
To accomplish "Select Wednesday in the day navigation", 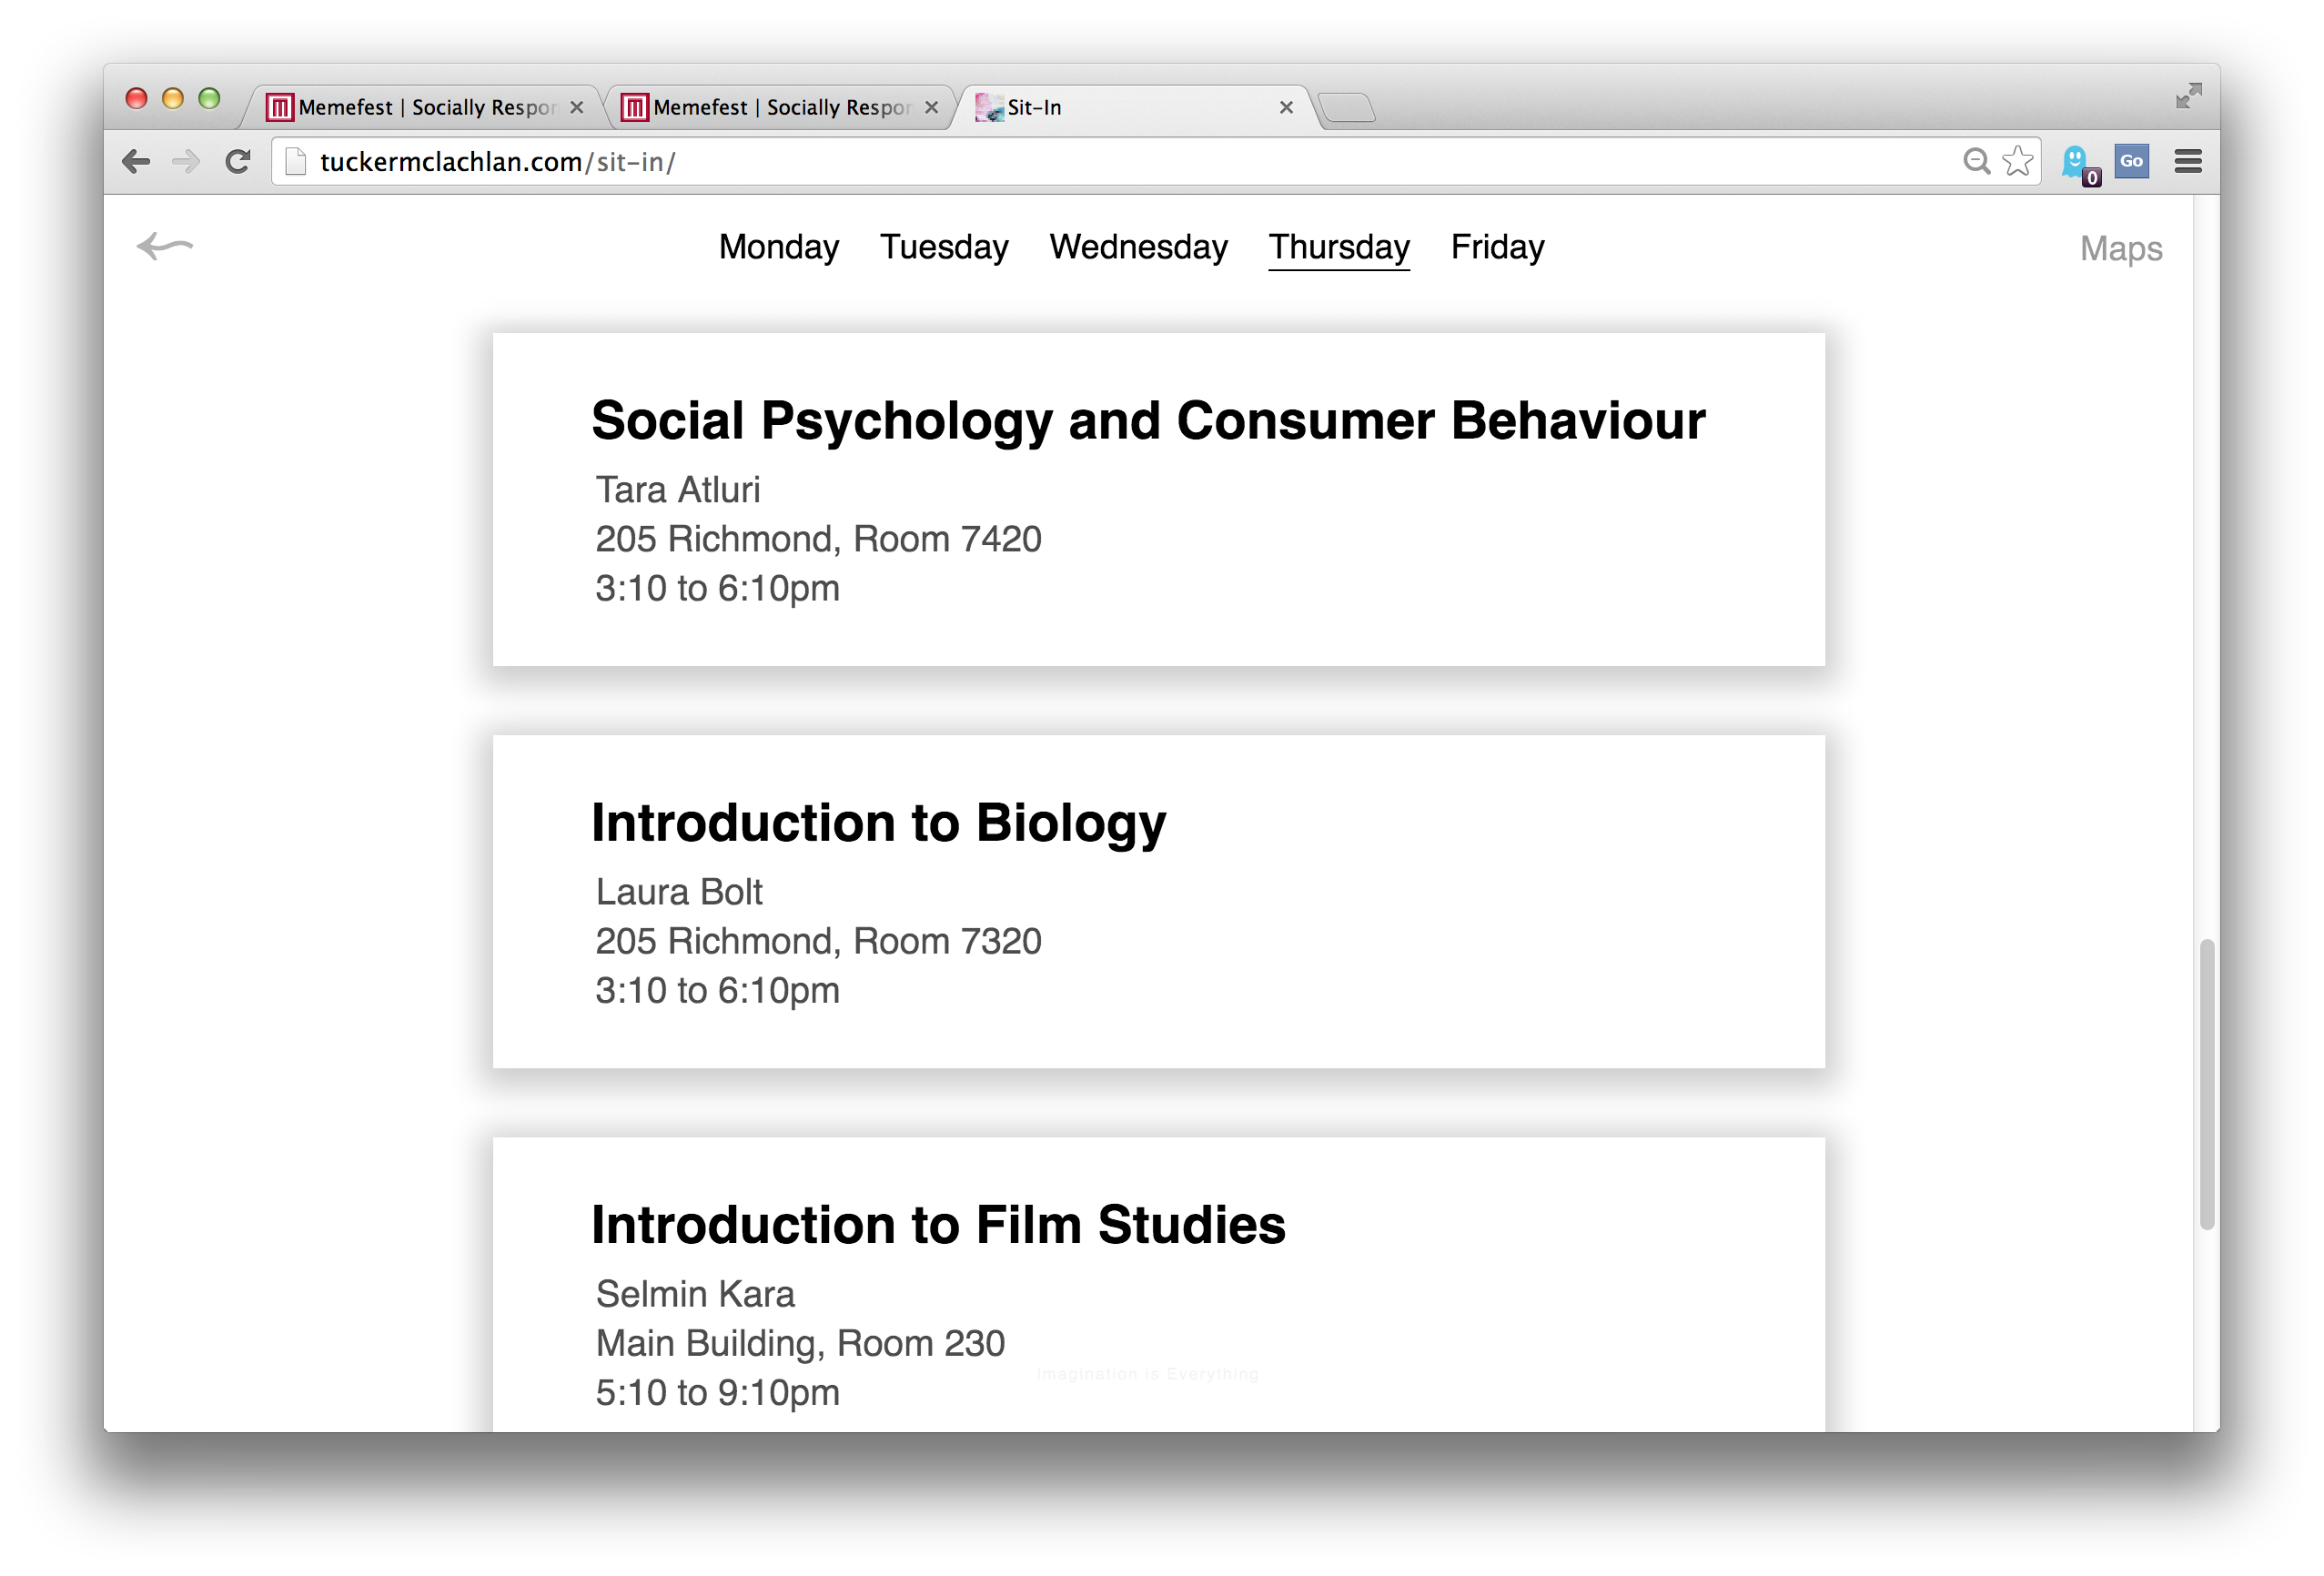I will tap(1138, 247).
